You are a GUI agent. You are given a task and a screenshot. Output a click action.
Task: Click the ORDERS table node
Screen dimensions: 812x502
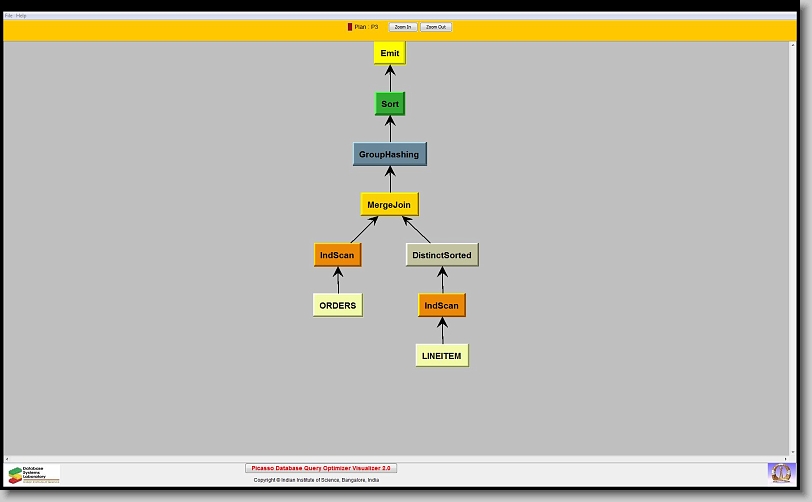pyautogui.click(x=338, y=305)
